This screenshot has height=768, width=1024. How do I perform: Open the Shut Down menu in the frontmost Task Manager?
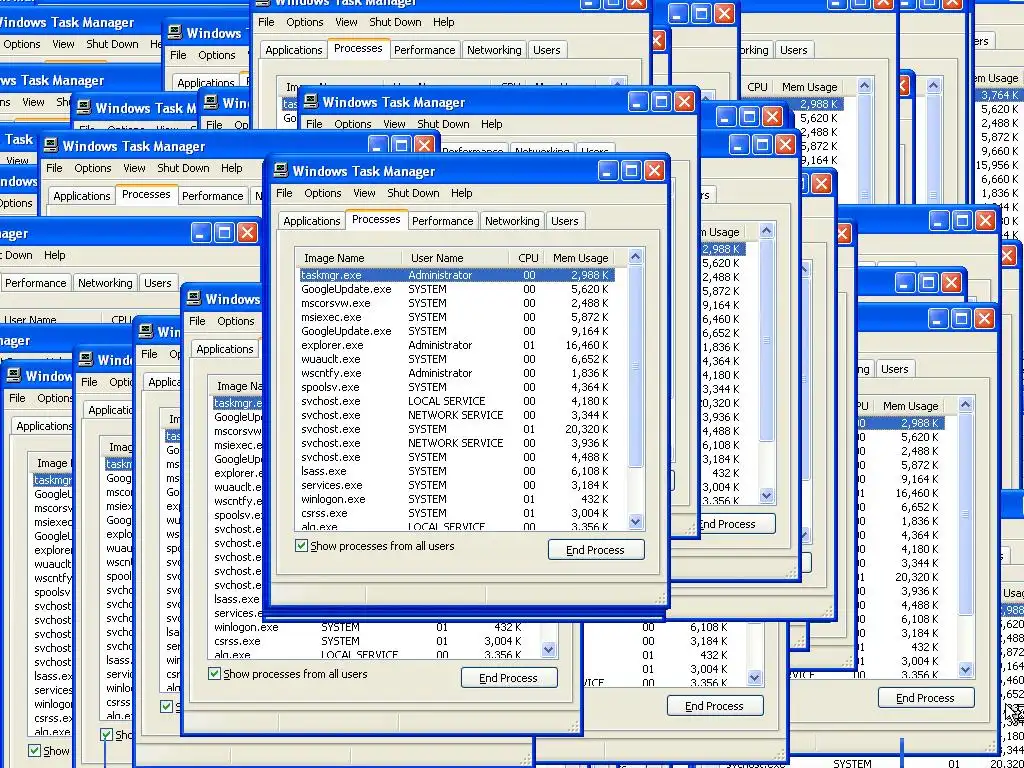(x=413, y=193)
